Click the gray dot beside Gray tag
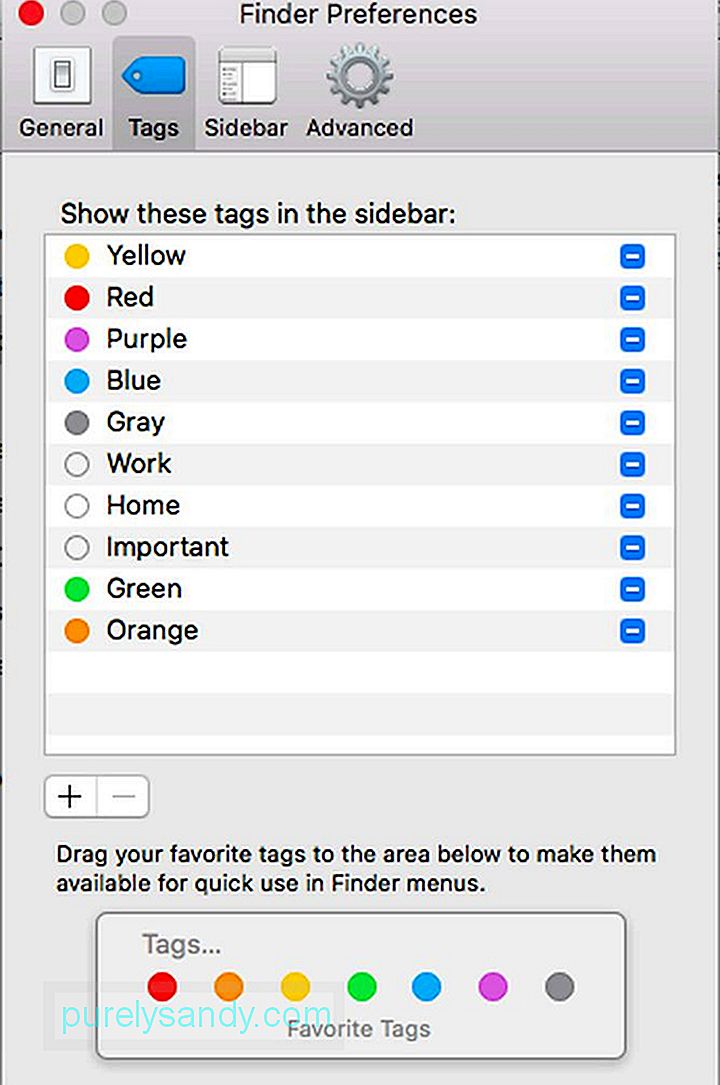Screen dimensions: 720x1085 pos(77,422)
